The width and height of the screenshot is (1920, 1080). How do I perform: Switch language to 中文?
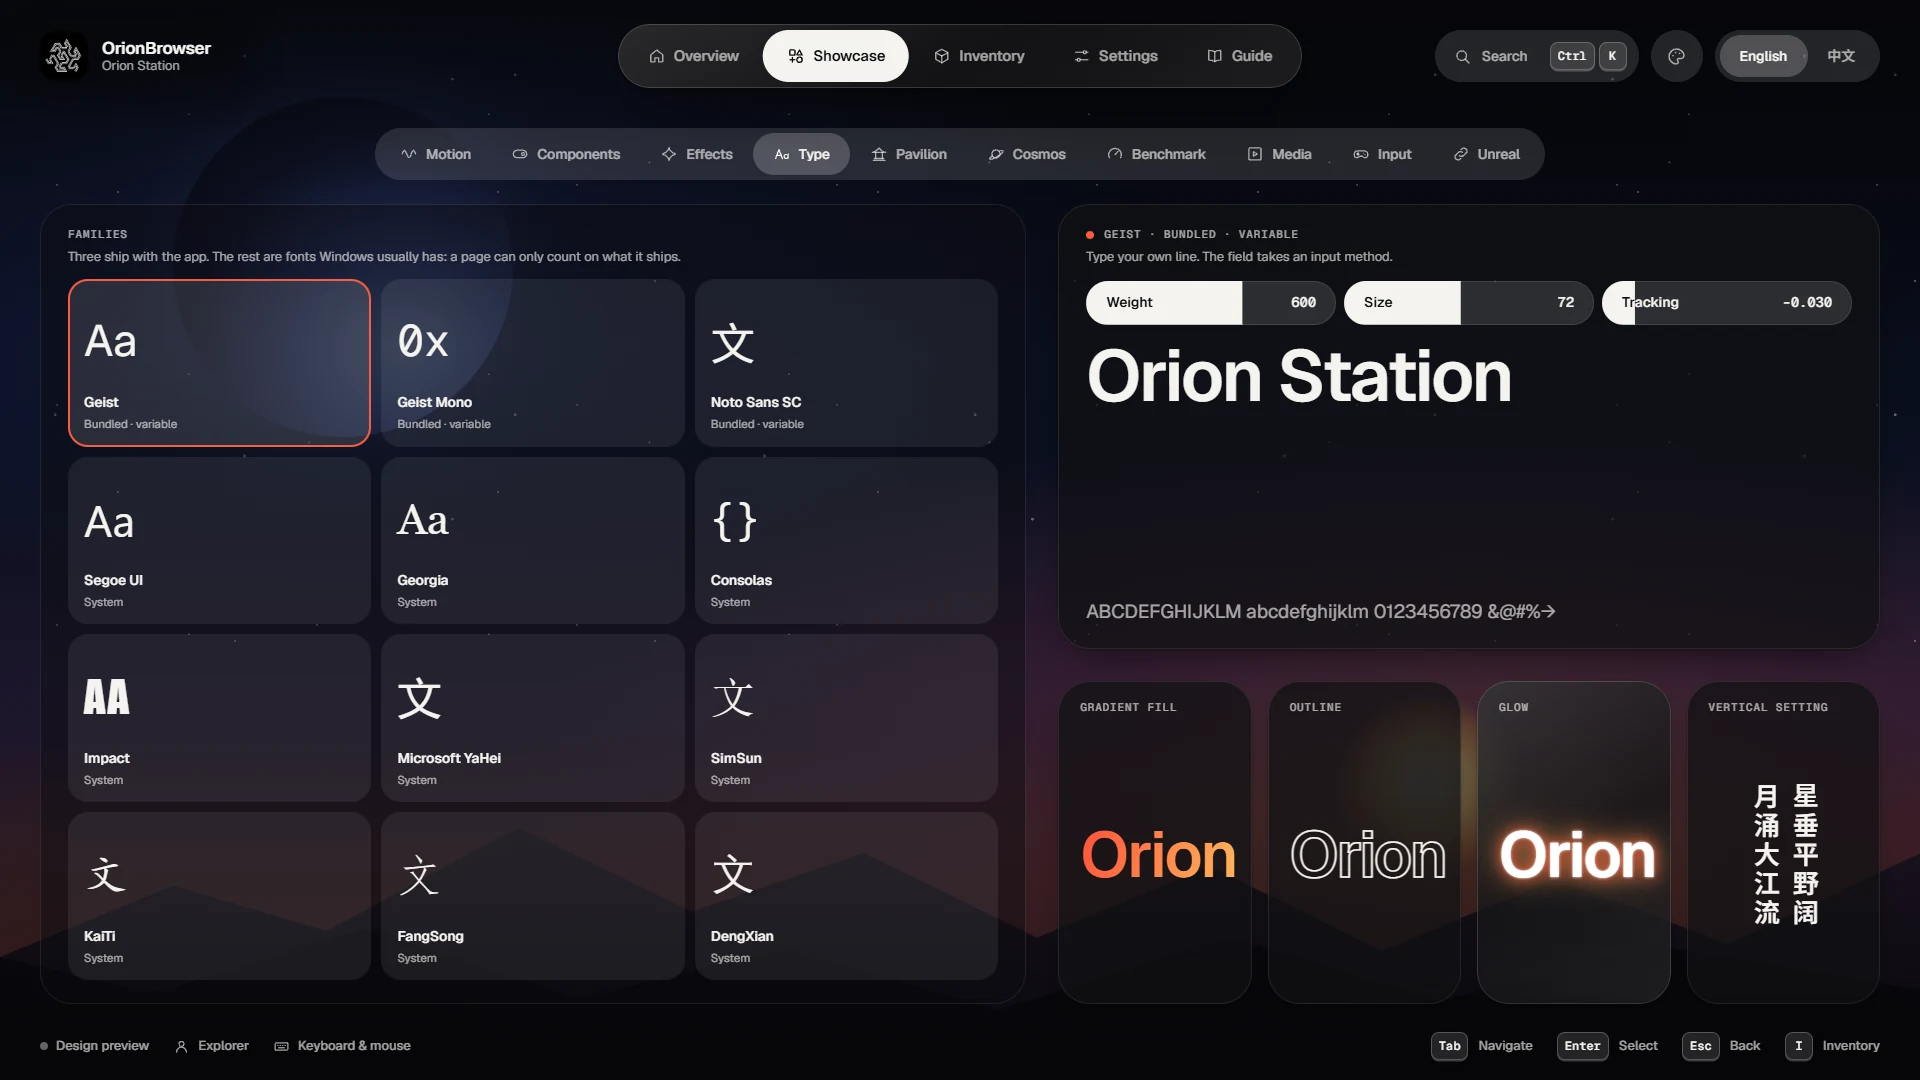point(1840,56)
